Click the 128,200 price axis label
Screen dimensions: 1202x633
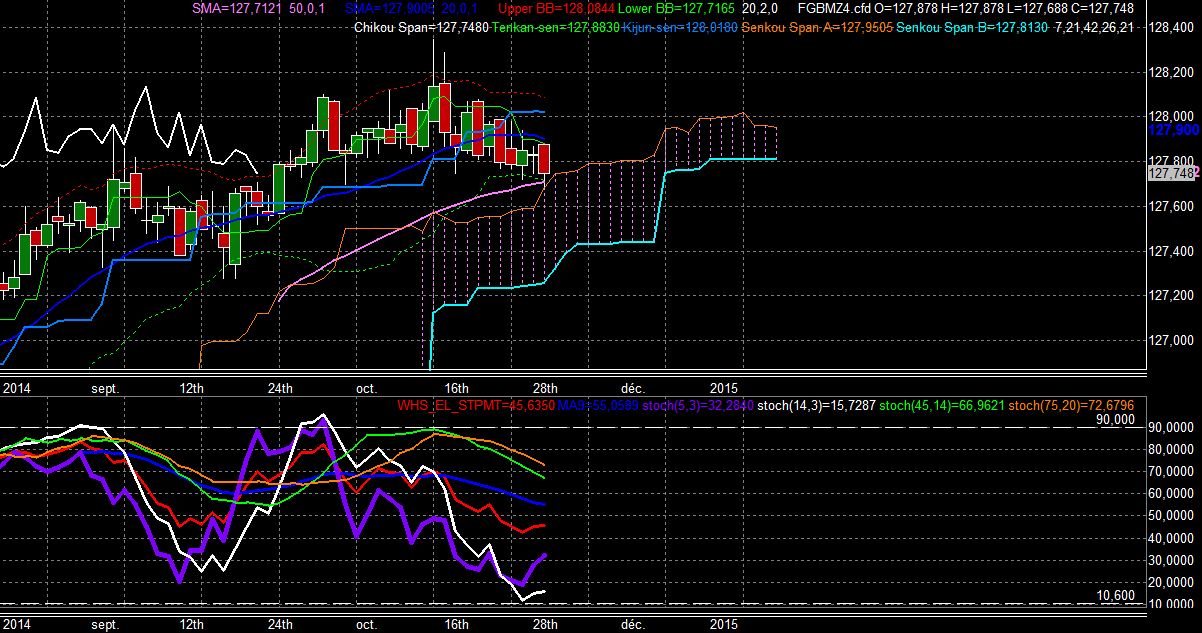click(1172, 73)
